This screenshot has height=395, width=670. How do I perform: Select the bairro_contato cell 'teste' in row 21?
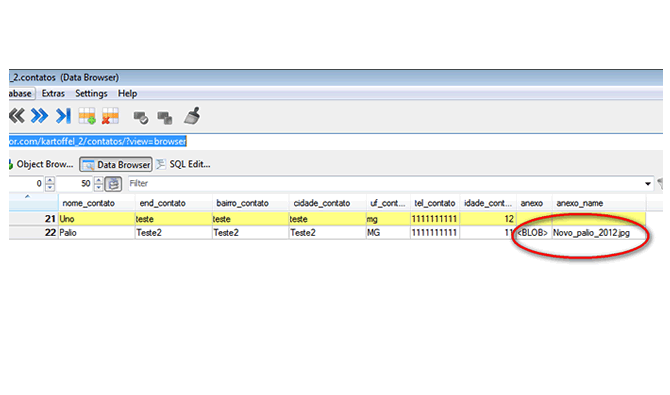(x=250, y=218)
